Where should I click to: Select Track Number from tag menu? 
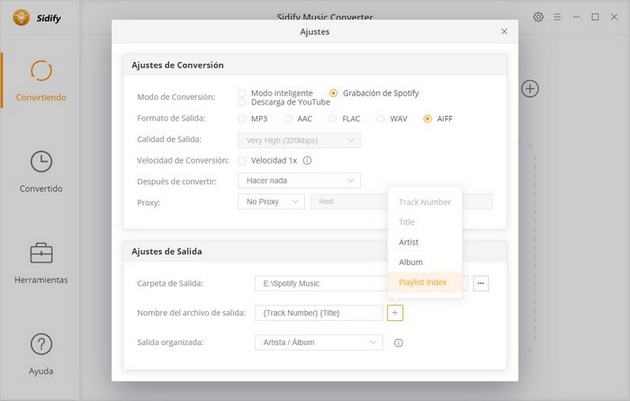tap(425, 202)
